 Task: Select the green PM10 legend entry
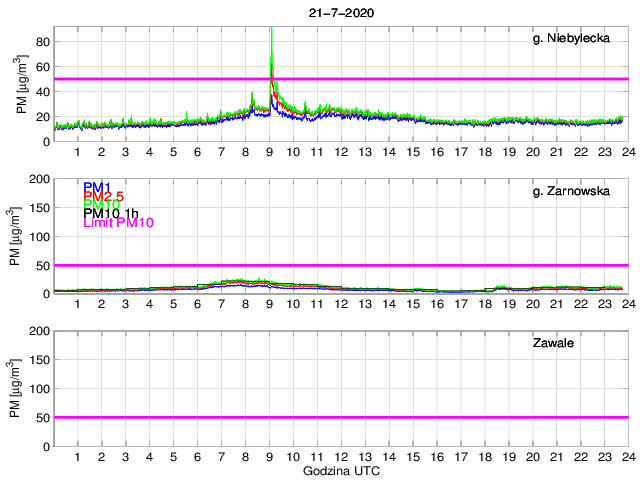click(100, 207)
